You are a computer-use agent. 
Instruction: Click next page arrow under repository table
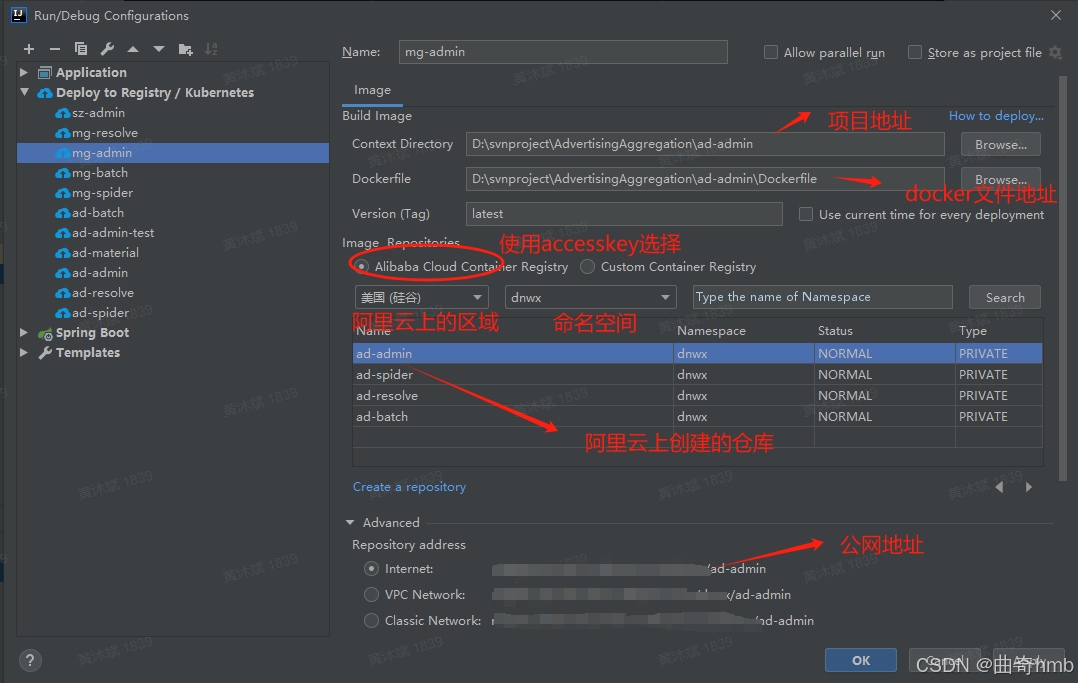coord(1028,487)
